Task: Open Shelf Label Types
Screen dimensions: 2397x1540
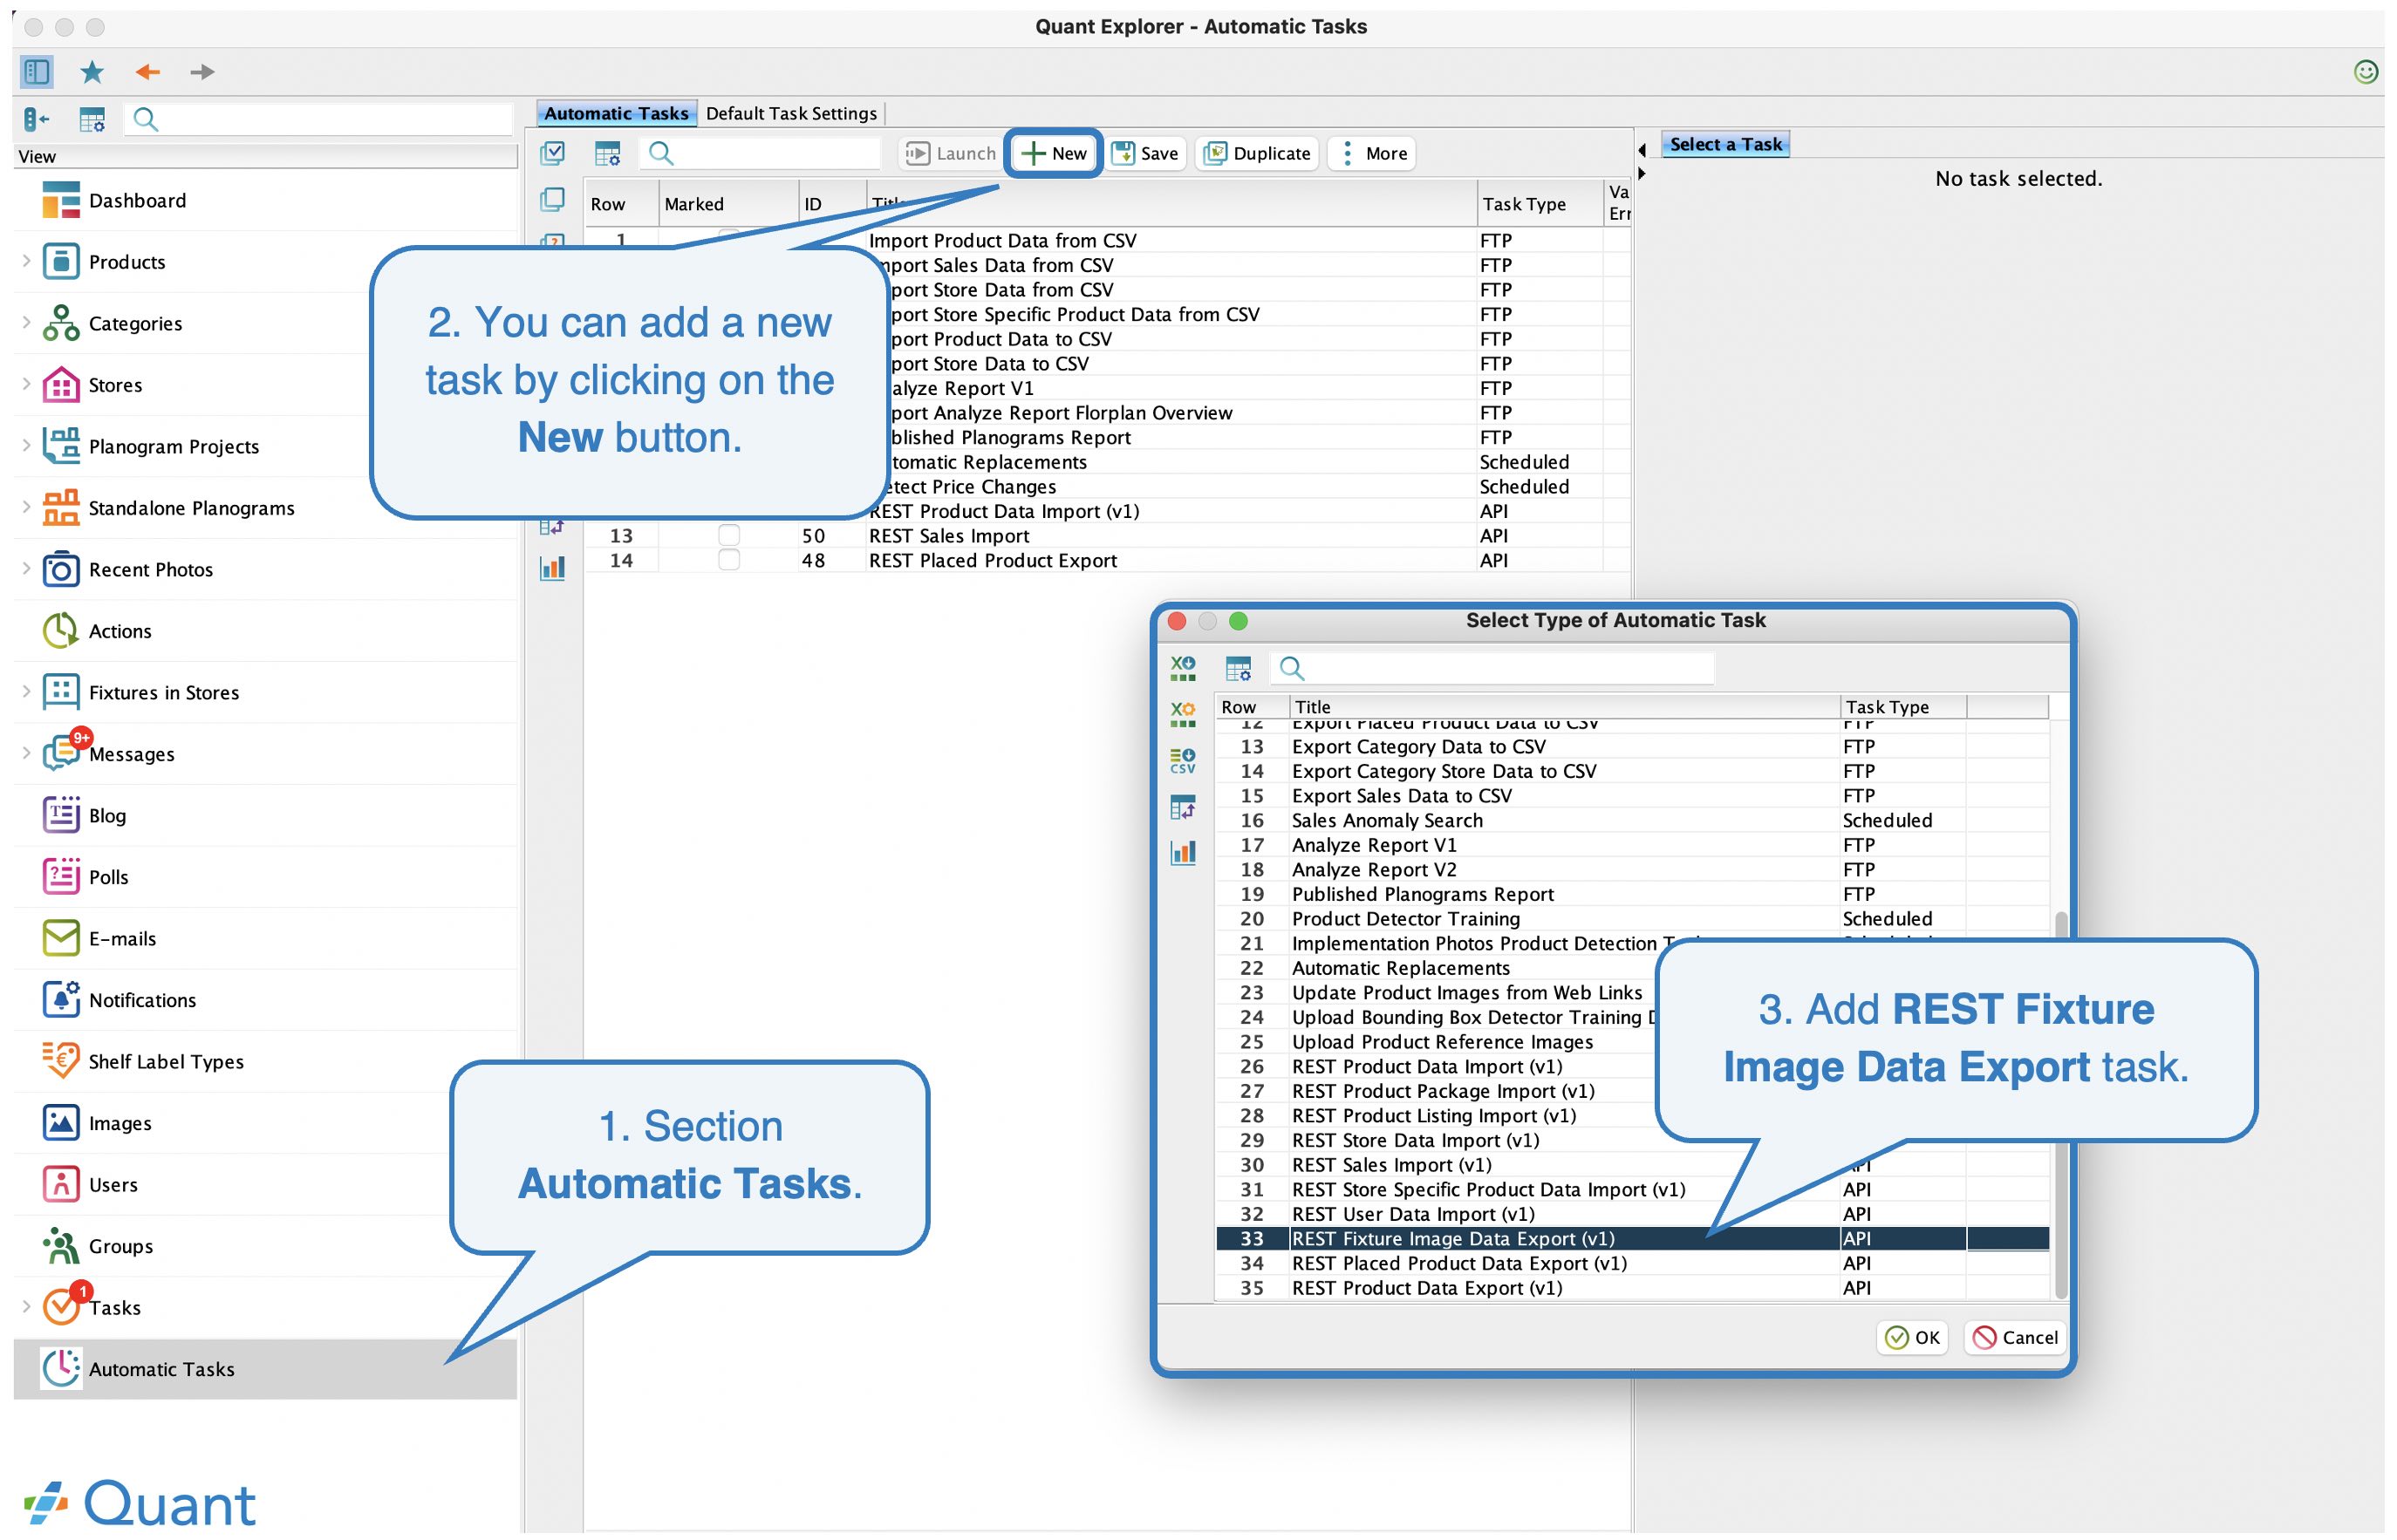Action: pos(165,1061)
